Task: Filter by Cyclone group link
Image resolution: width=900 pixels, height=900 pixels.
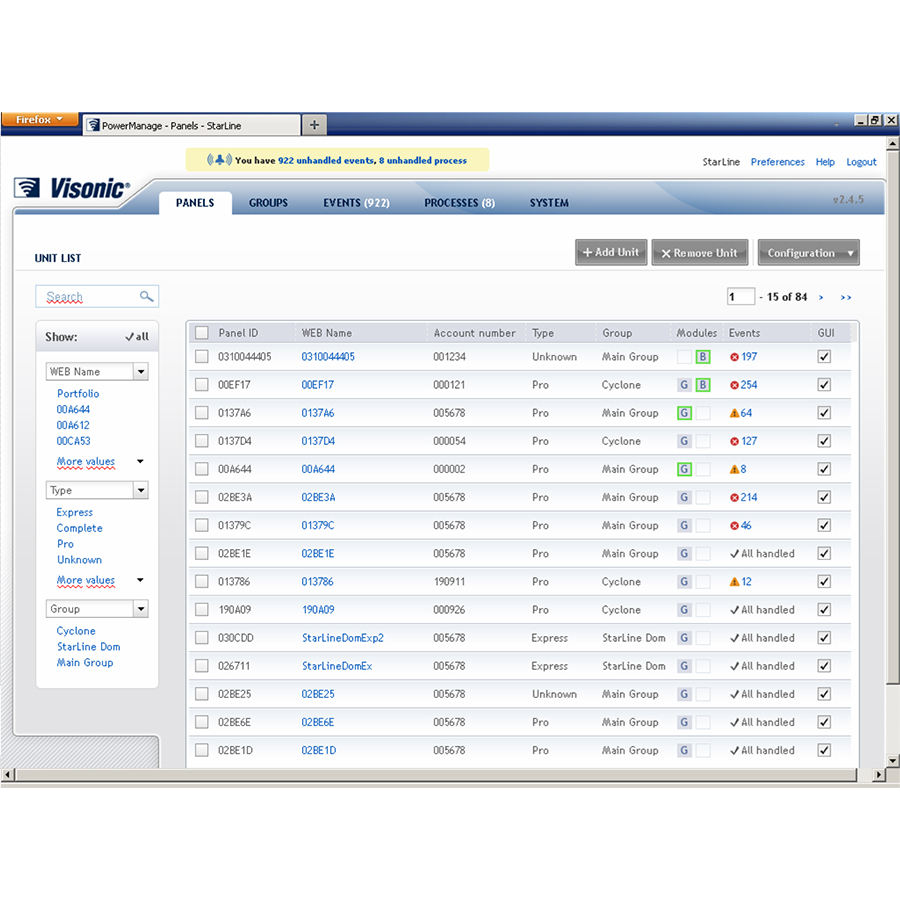Action: coord(76,630)
